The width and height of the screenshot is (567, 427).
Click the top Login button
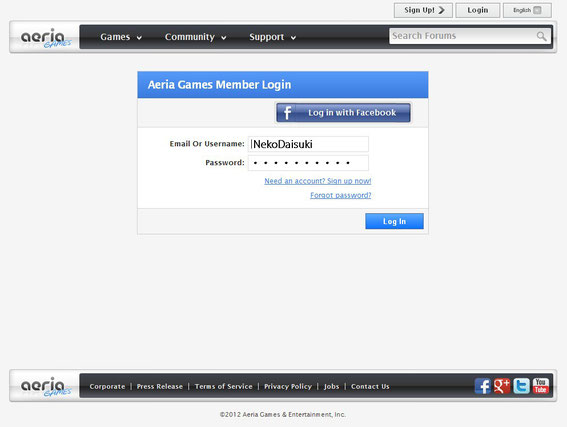point(478,10)
